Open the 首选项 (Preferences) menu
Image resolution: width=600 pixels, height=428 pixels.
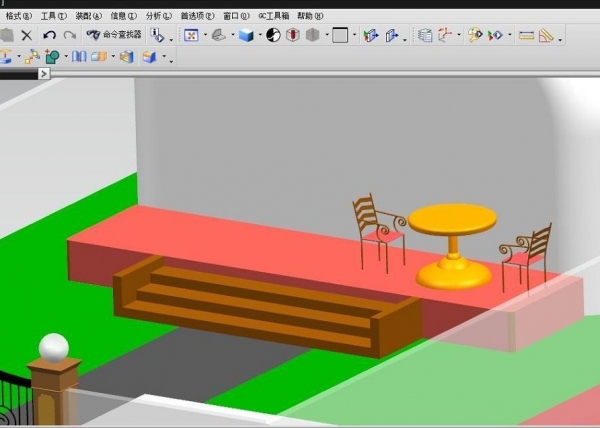point(196,16)
